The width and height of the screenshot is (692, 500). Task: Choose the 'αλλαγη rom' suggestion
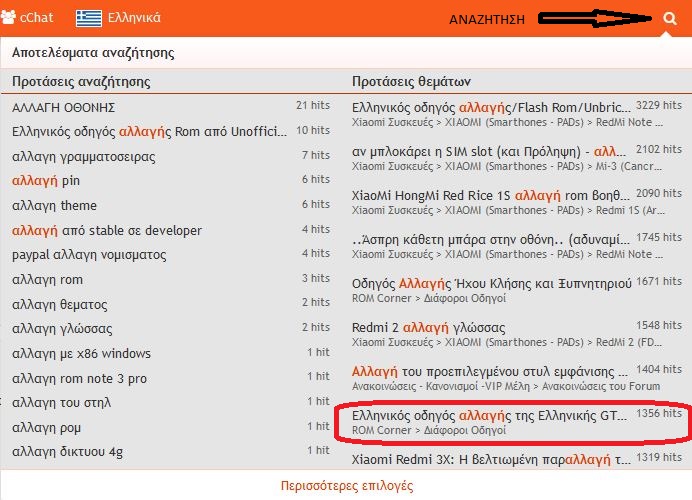coord(48,280)
